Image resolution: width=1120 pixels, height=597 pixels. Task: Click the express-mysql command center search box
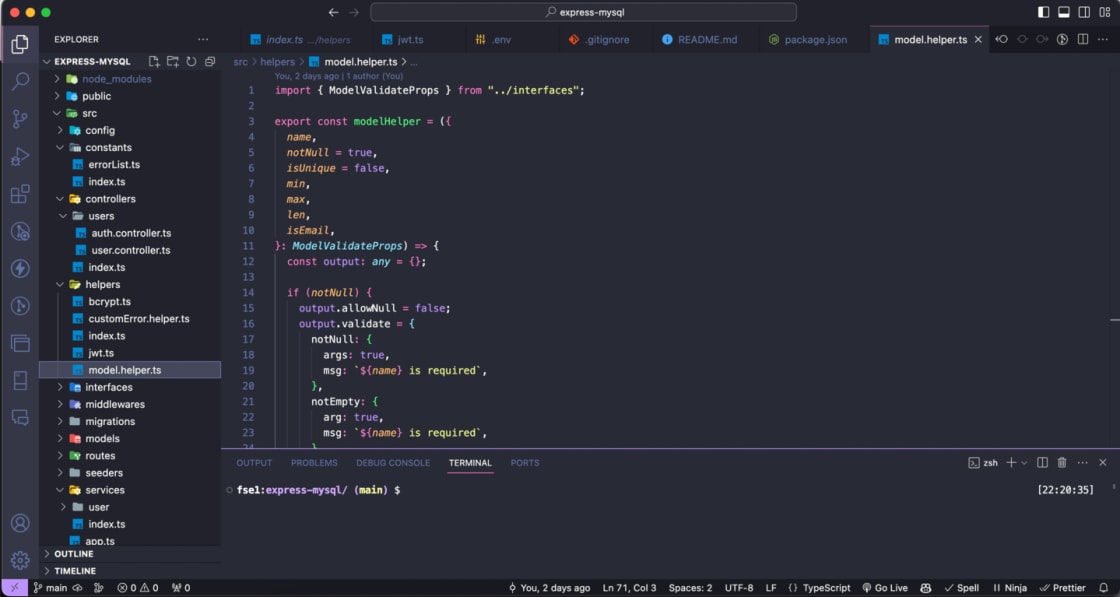coord(583,12)
